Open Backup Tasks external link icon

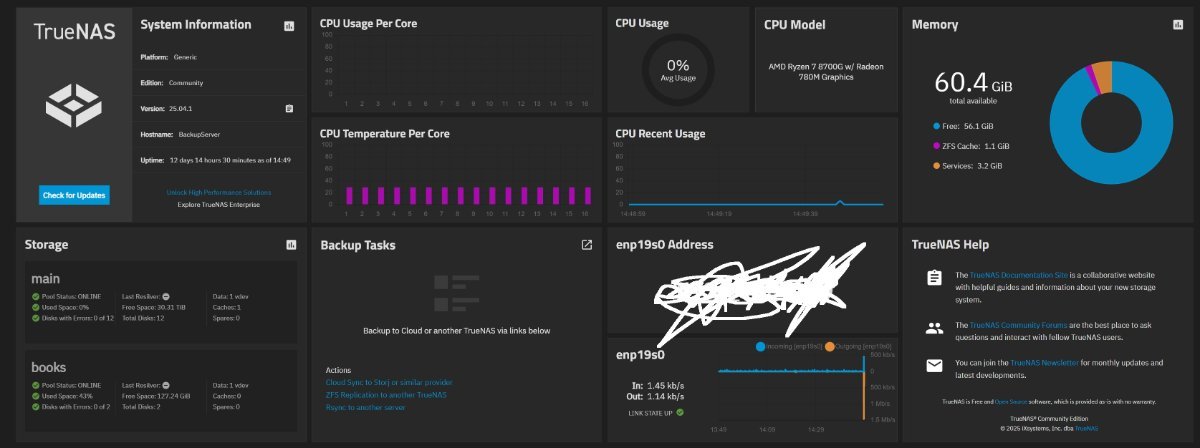tap(587, 244)
